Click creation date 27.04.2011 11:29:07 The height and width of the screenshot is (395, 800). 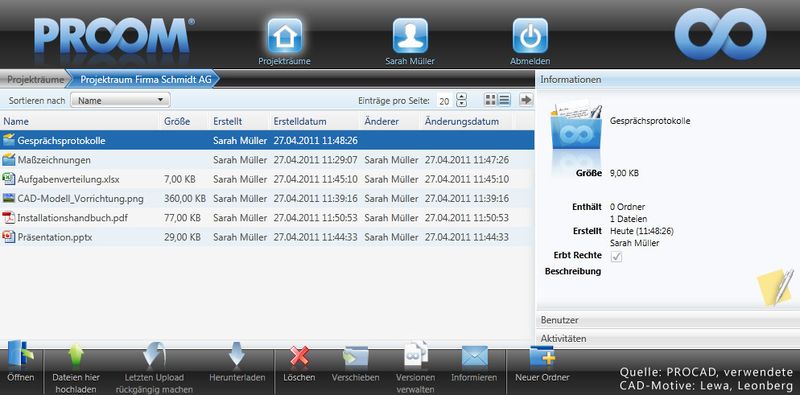[x=315, y=160]
